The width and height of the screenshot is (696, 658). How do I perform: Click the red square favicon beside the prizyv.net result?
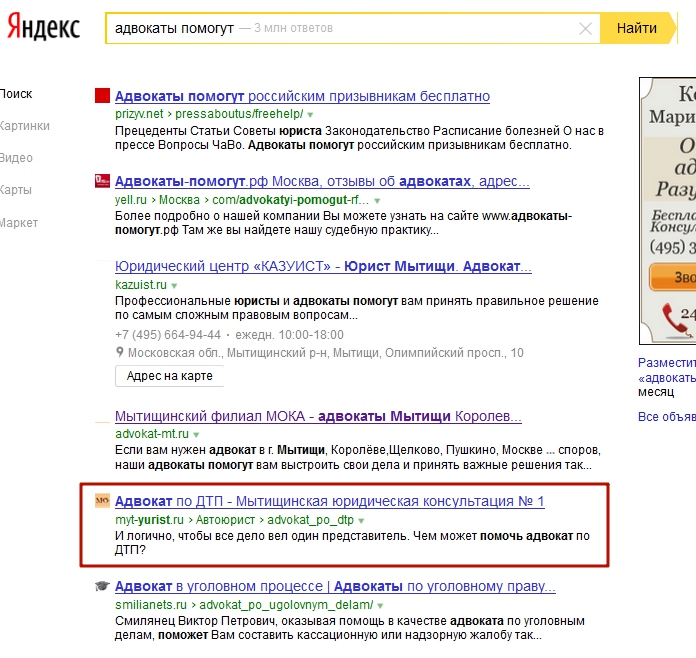101,96
